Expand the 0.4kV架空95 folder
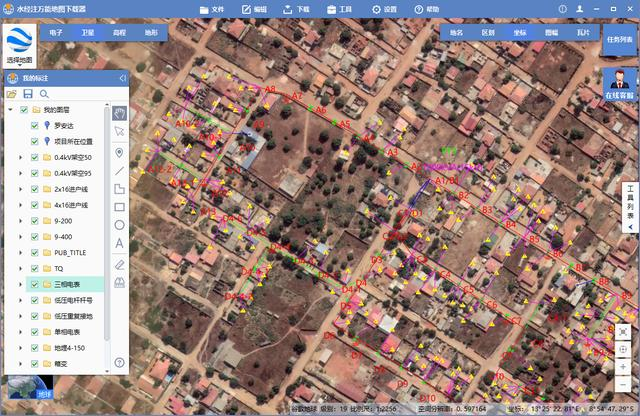Viewport: 640px width, 416px height. coord(20,173)
